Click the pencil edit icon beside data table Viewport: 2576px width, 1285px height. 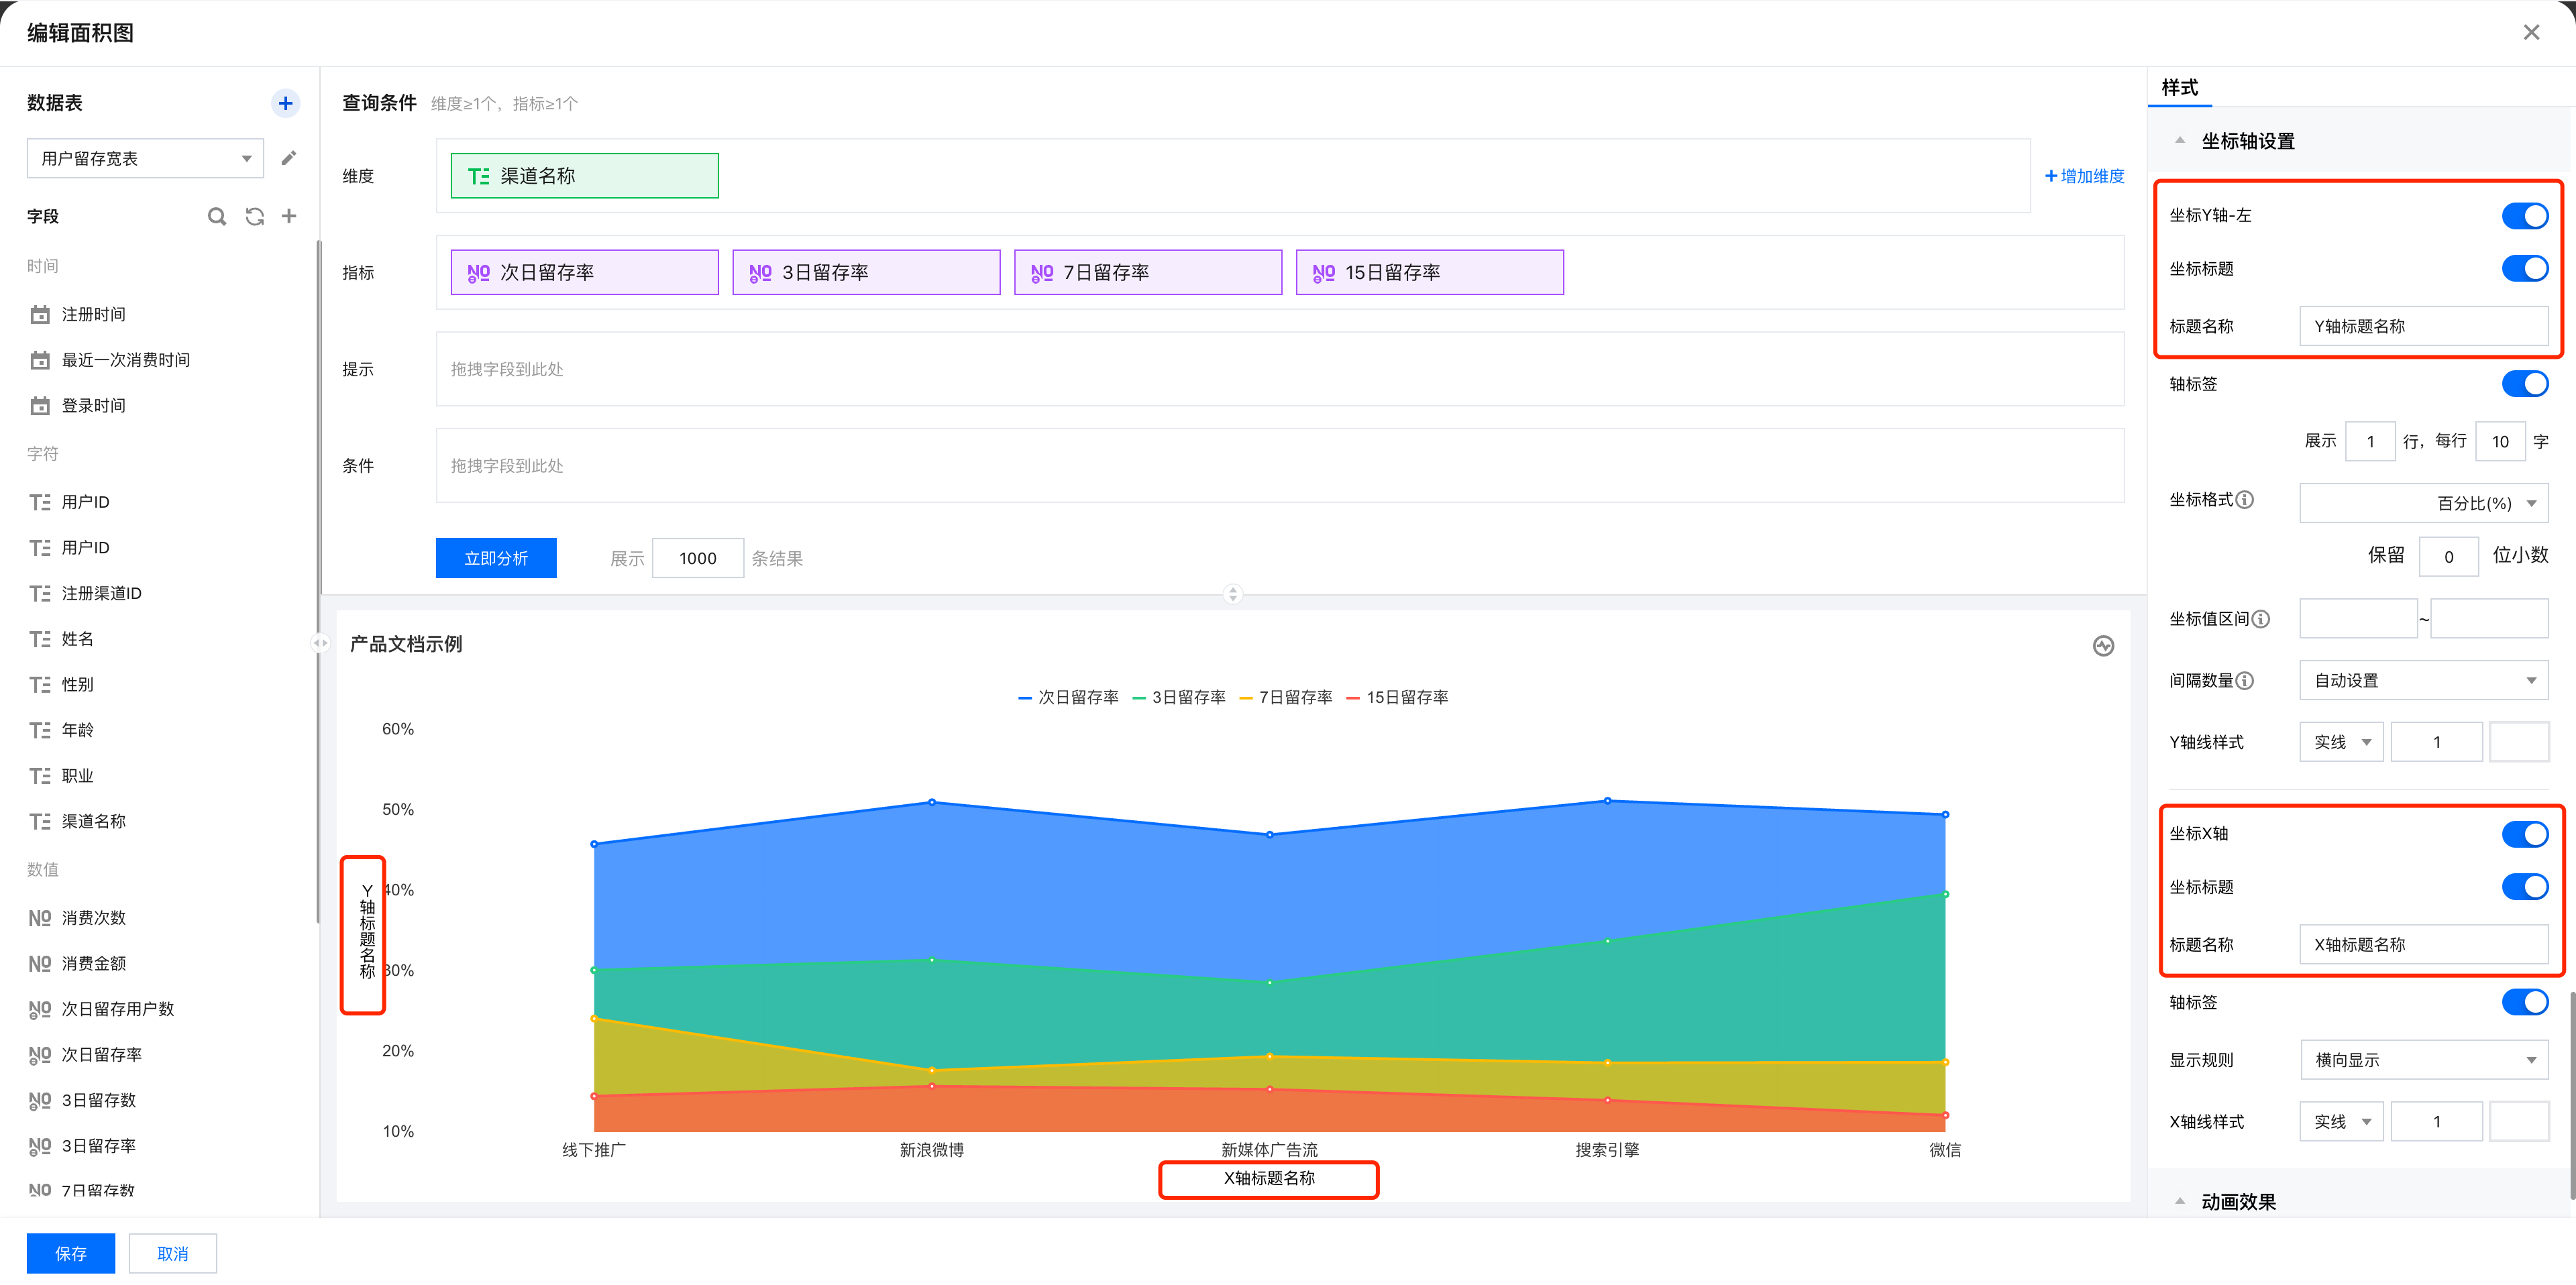pos(289,158)
